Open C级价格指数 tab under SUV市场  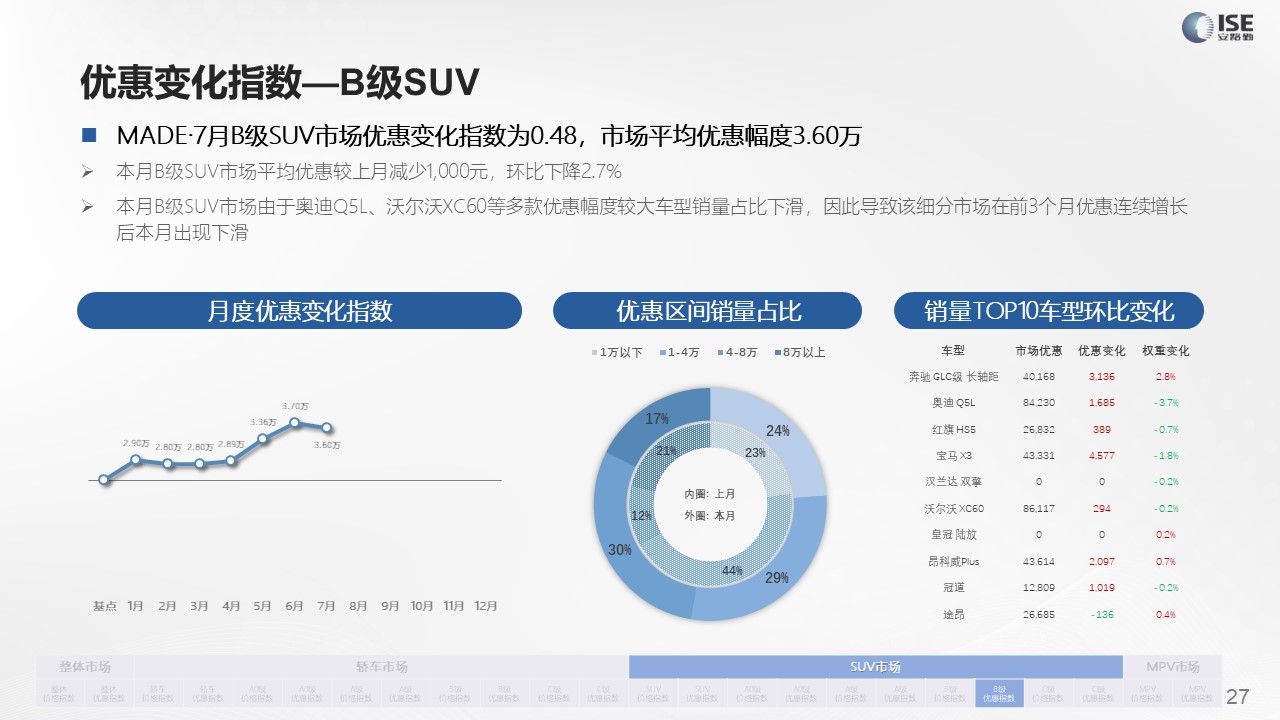[1048, 693]
